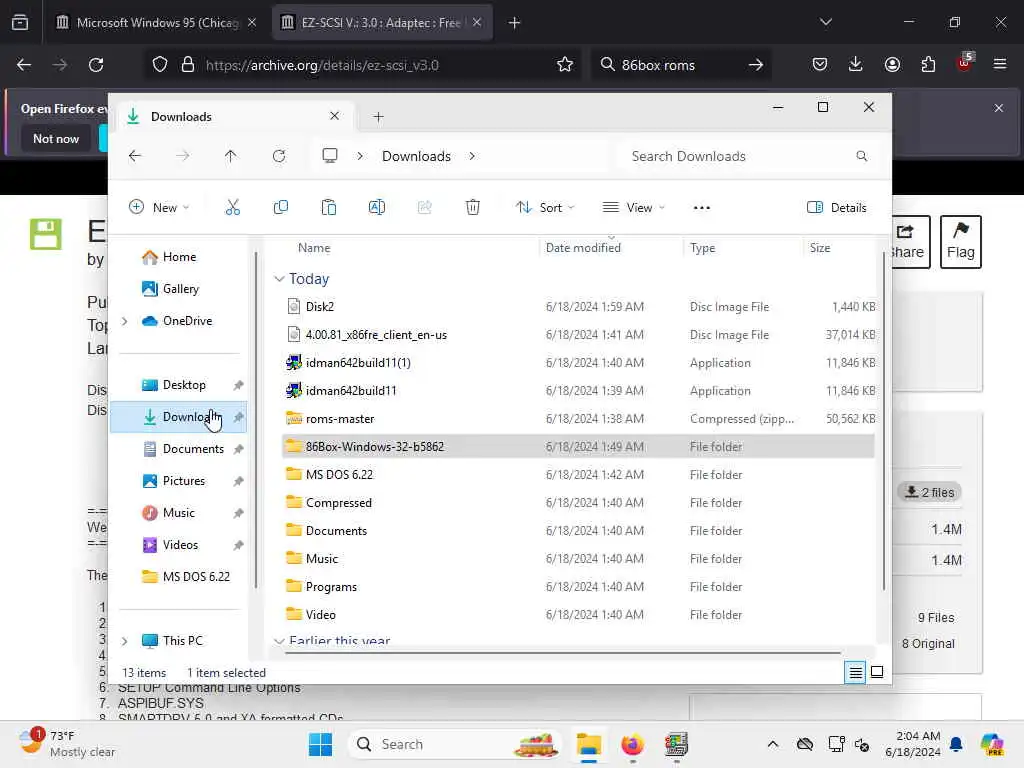
Task: Open the New dropdown menu
Action: click(159, 208)
